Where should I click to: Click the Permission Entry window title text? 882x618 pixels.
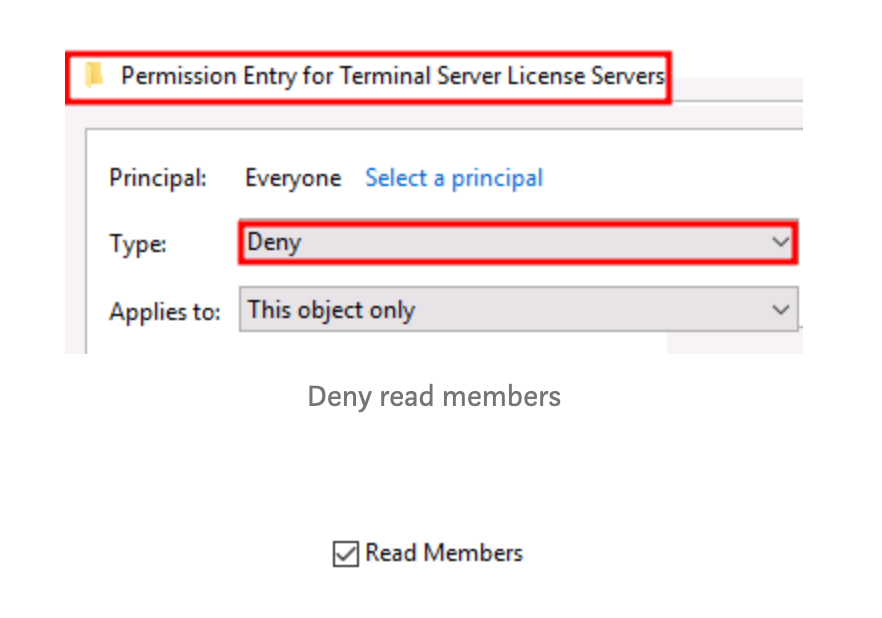coord(392,75)
